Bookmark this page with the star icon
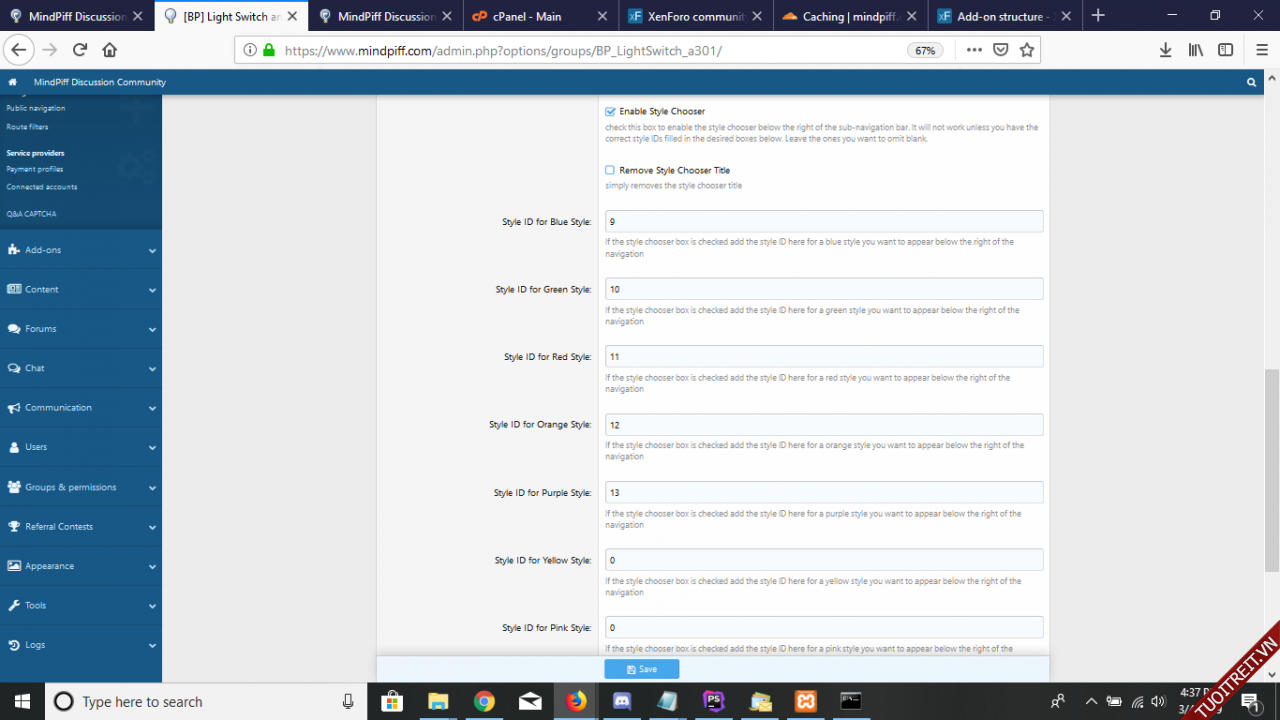 click(x=1026, y=50)
